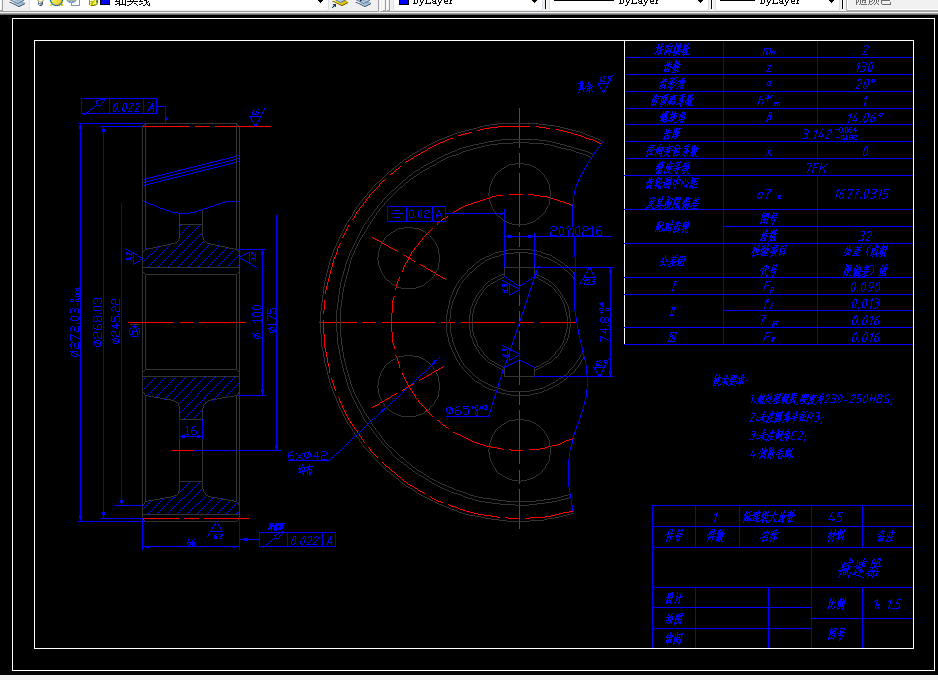Image resolution: width=938 pixels, height=680 pixels.
Task: Select the β symbol cell
Action: pyautogui.click(x=769, y=117)
